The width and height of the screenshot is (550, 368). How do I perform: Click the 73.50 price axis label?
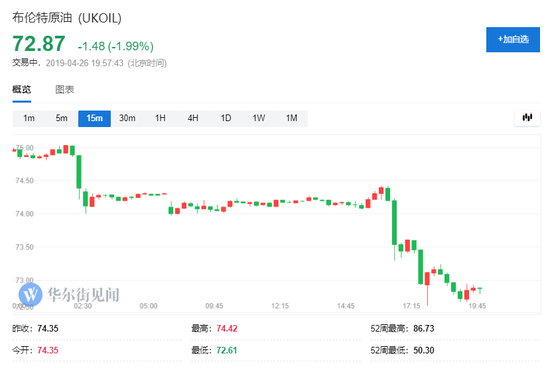tap(24, 247)
